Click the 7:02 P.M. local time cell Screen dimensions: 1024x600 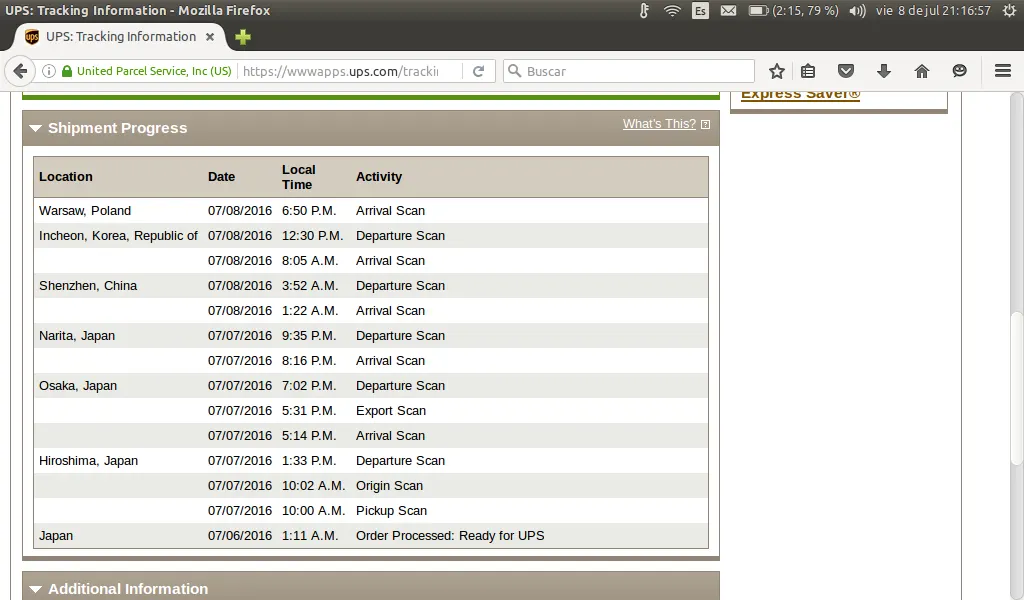pyautogui.click(x=309, y=386)
